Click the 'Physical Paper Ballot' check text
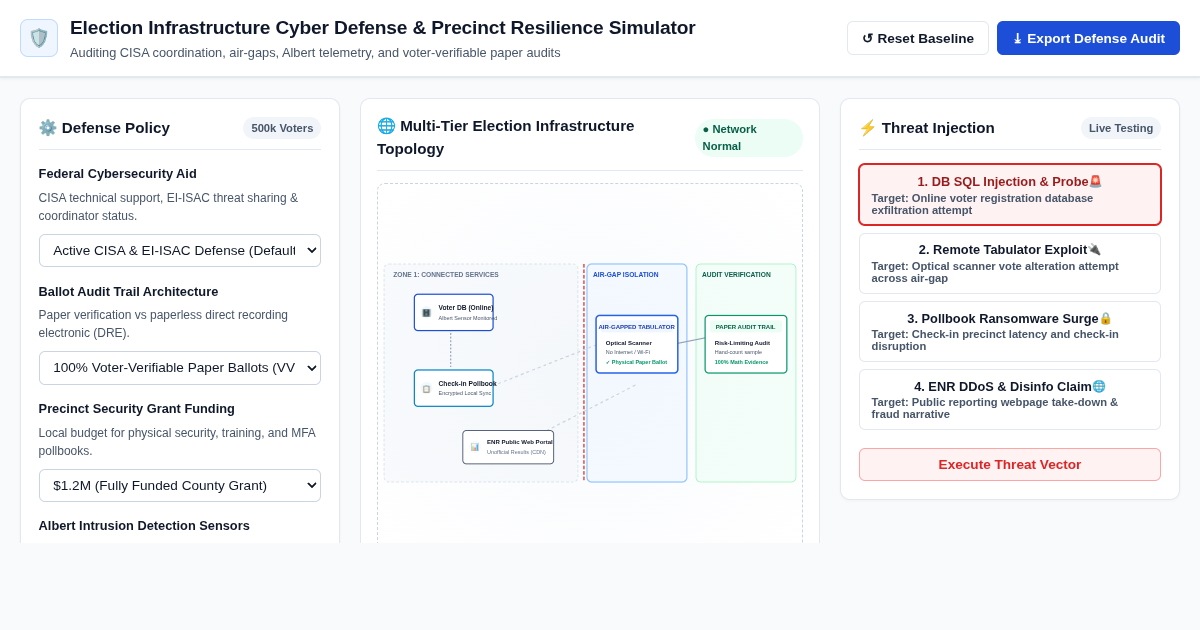Image resolution: width=1200 pixels, height=630 pixels. (636, 362)
